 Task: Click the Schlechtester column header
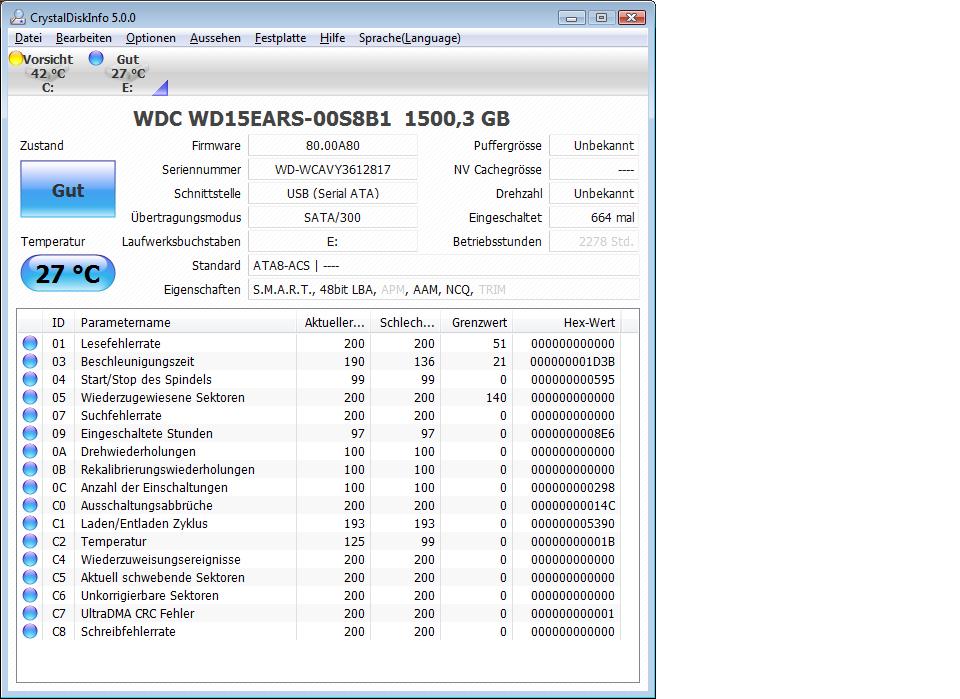tap(407, 323)
